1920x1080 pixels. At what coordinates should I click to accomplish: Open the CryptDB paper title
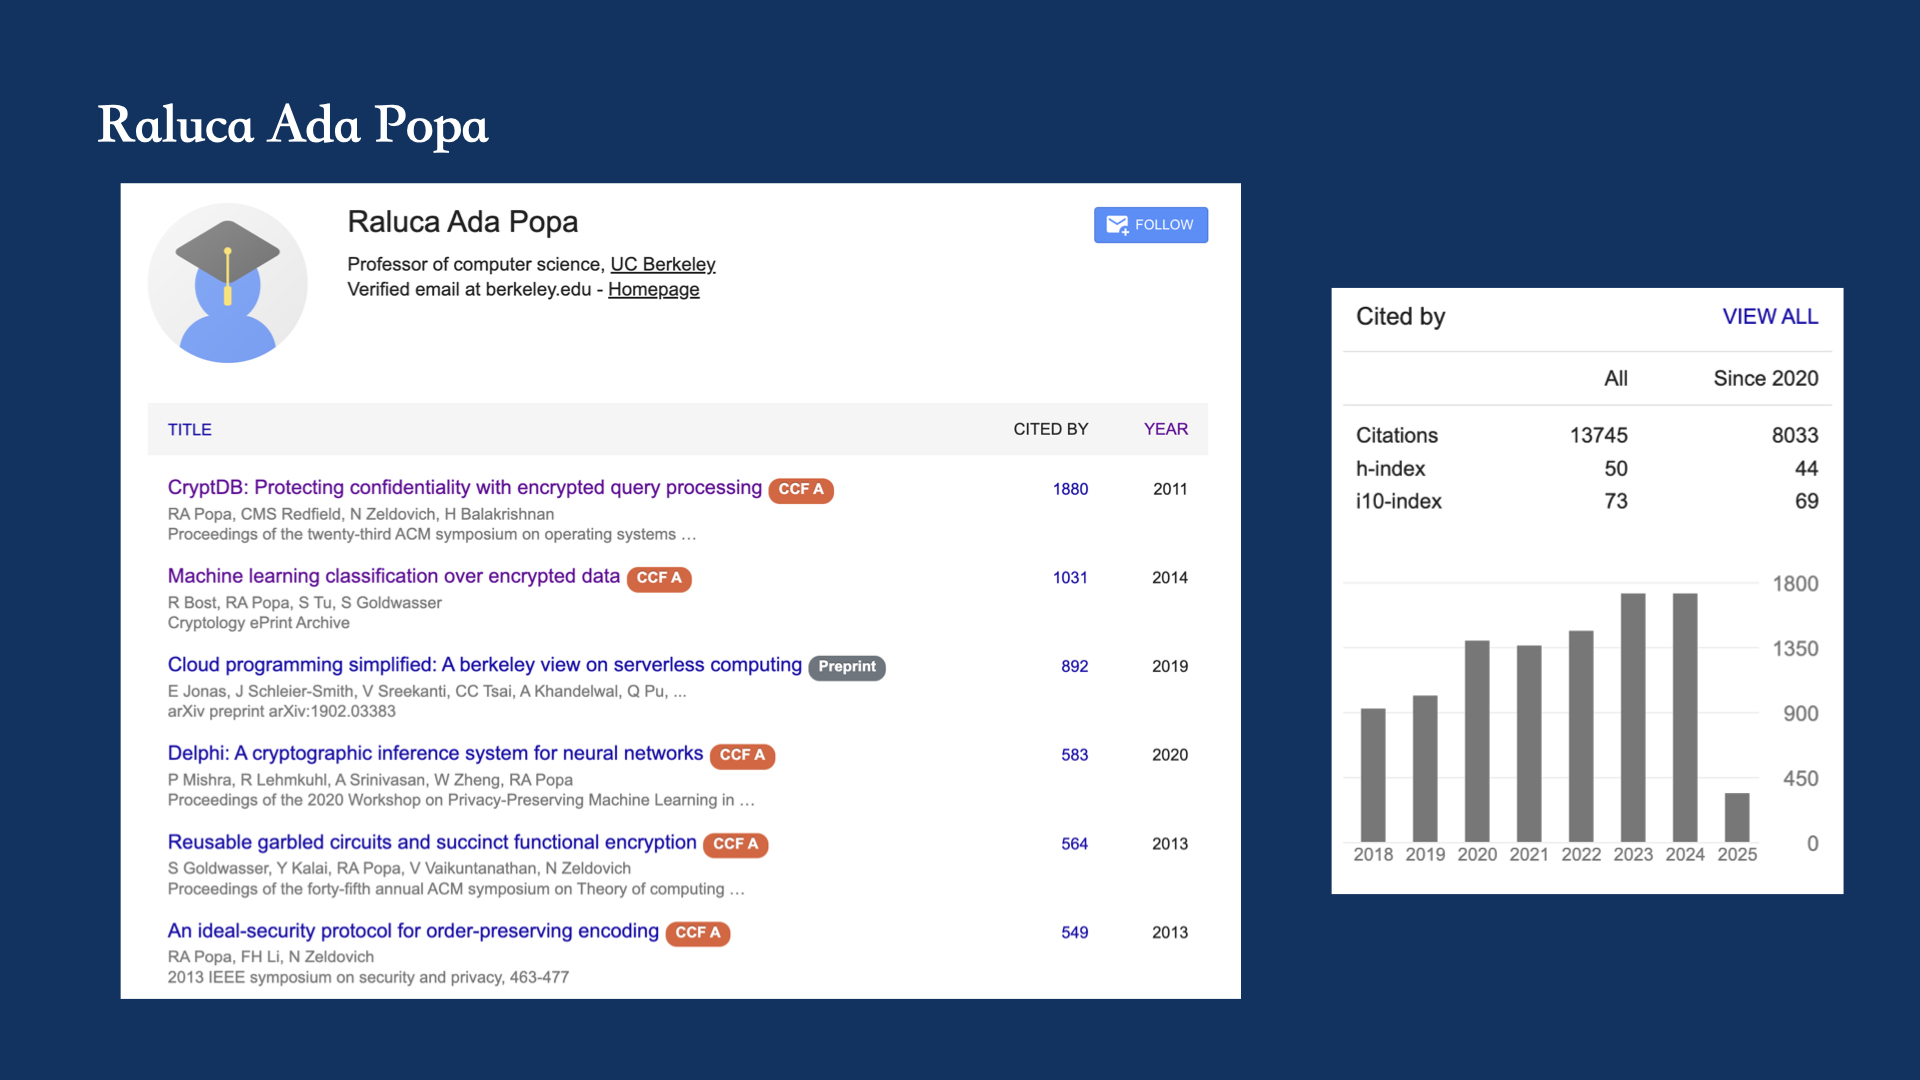[464, 487]
